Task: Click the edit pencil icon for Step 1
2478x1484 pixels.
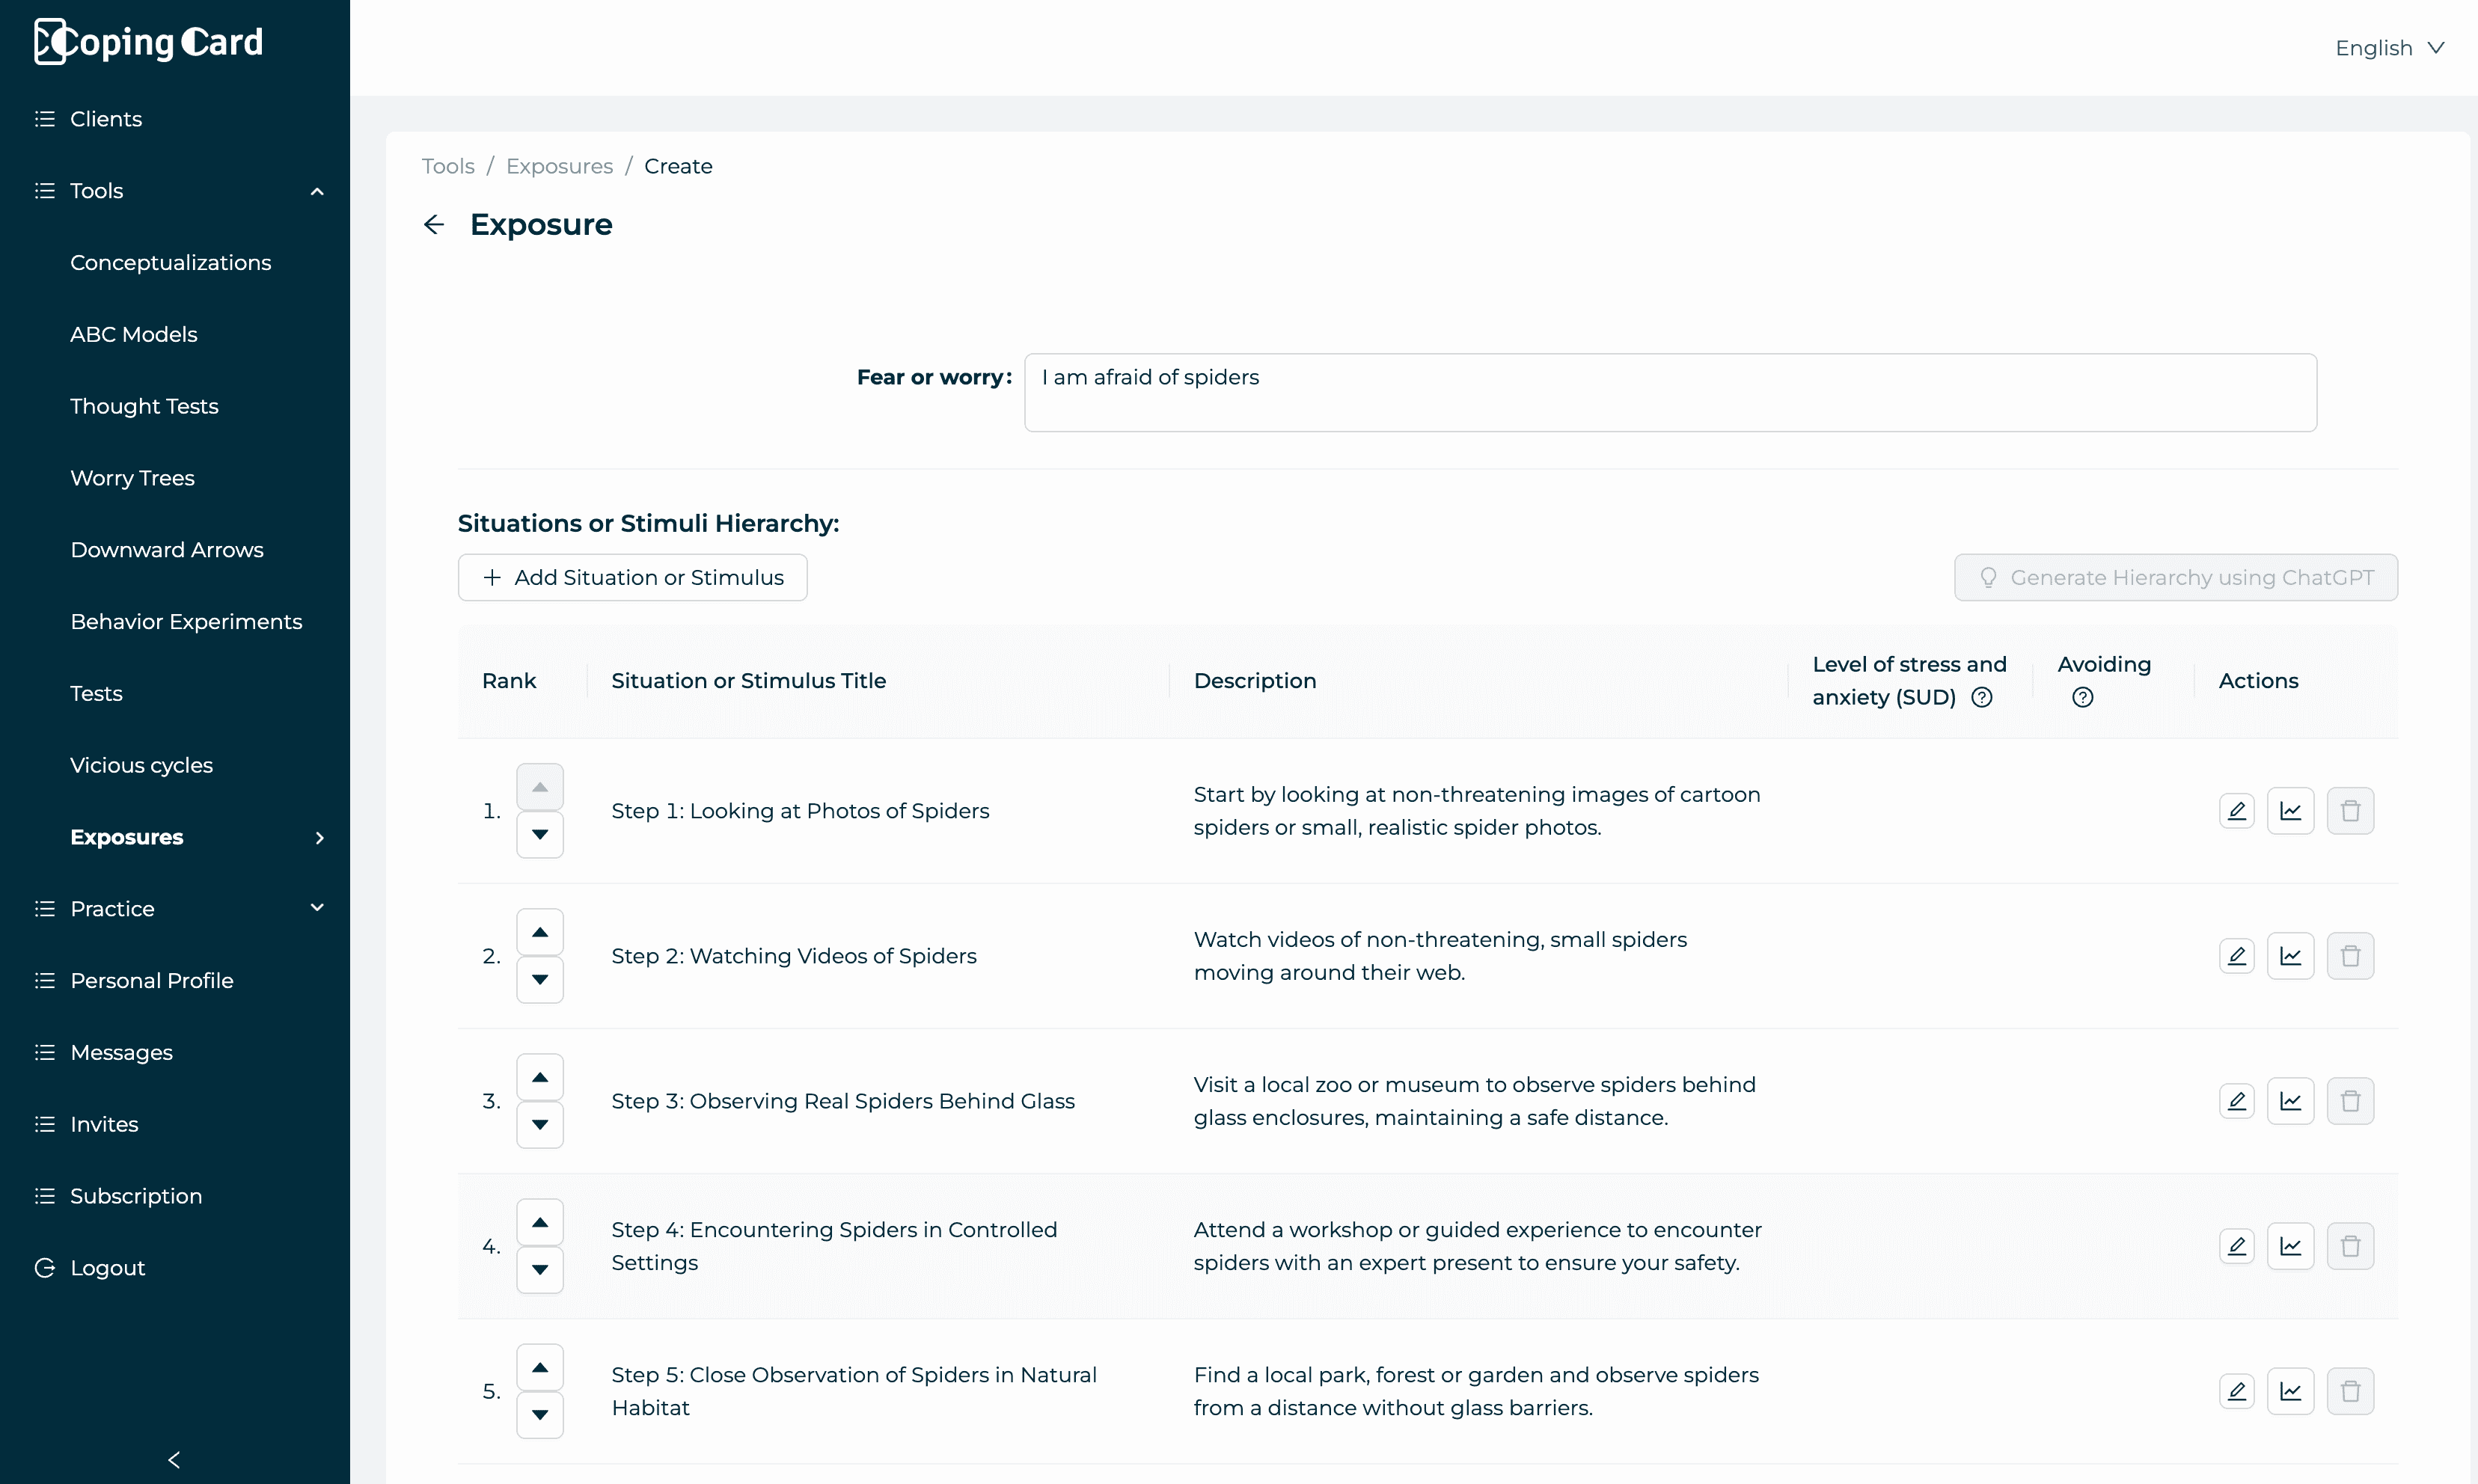Action: [x=2236, y=811]
